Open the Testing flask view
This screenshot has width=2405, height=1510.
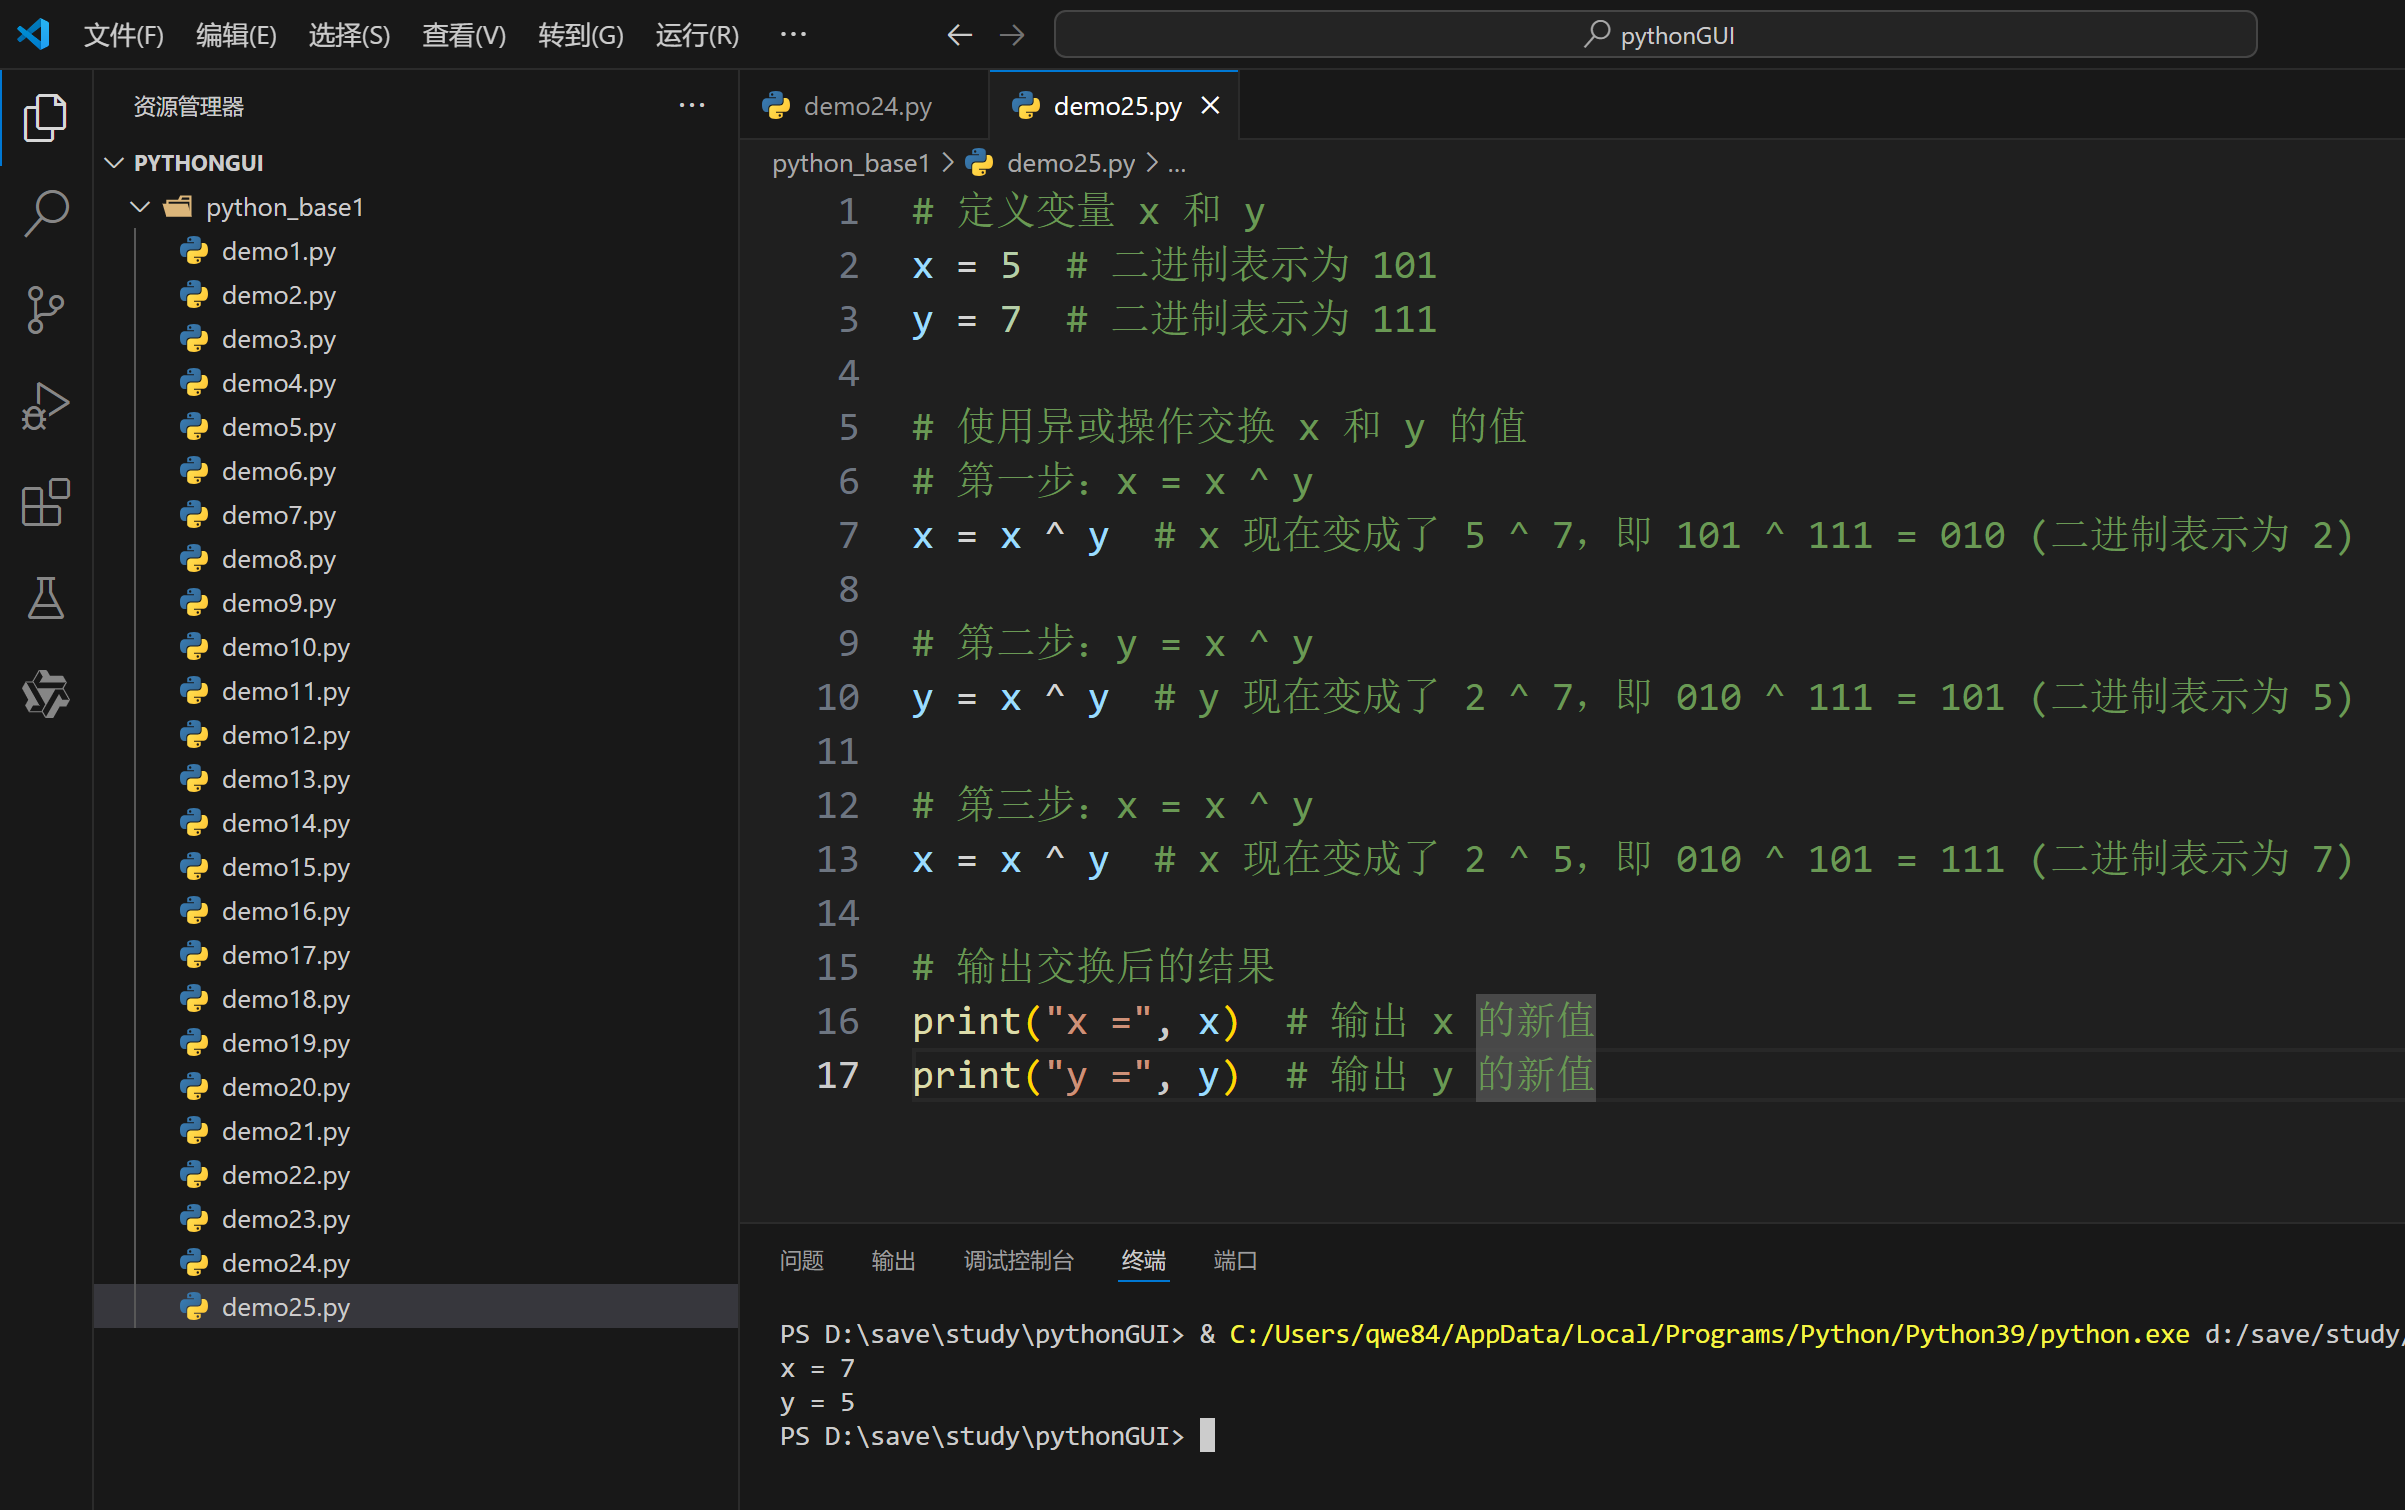45,598
